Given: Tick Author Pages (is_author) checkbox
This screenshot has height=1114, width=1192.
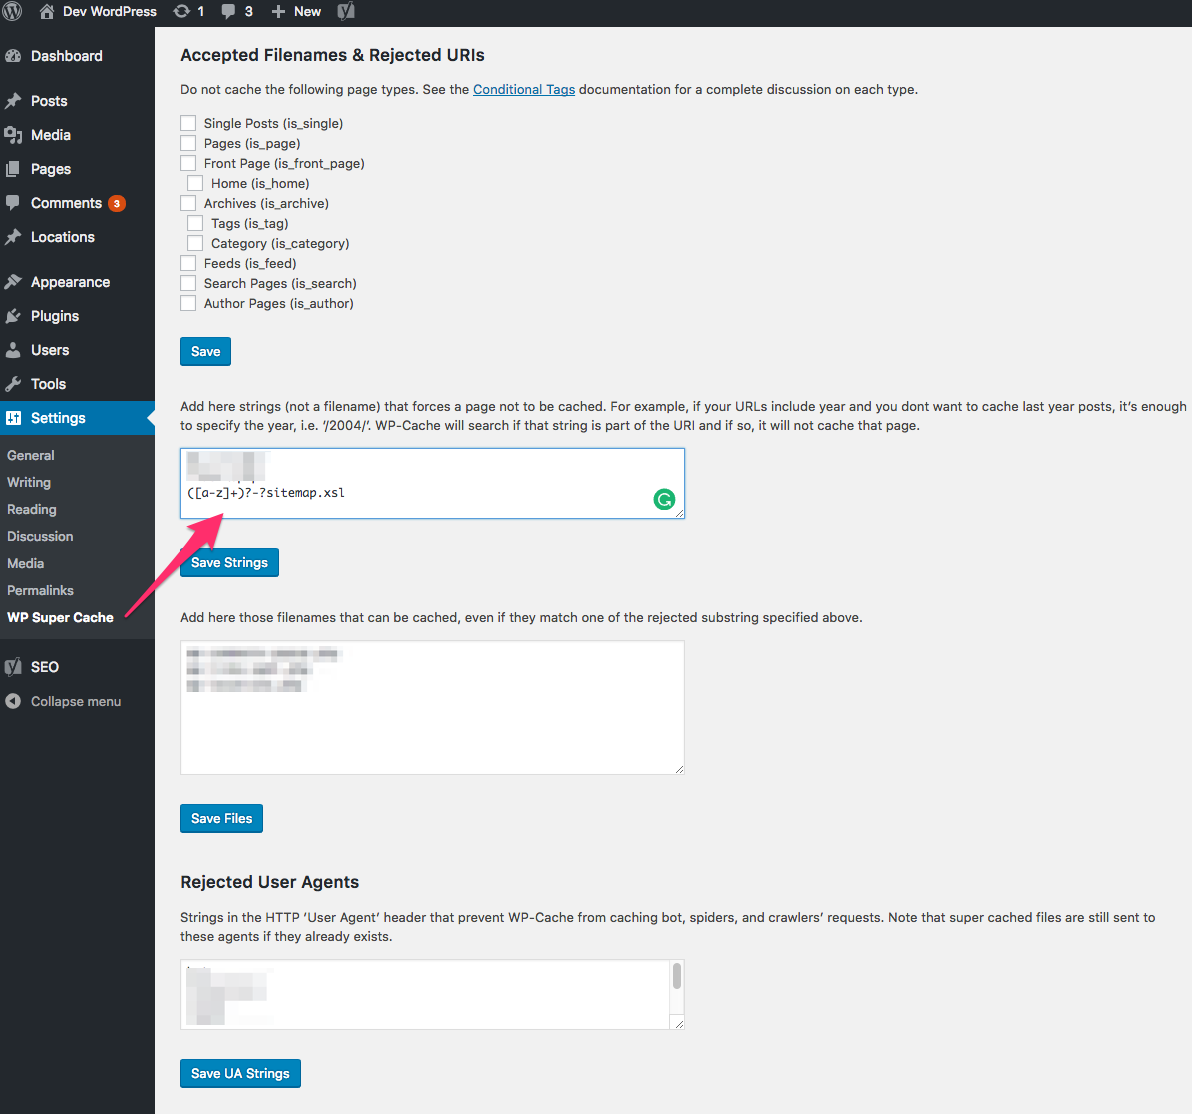Looking at the screenshot, I should click(x=188, y=303).
